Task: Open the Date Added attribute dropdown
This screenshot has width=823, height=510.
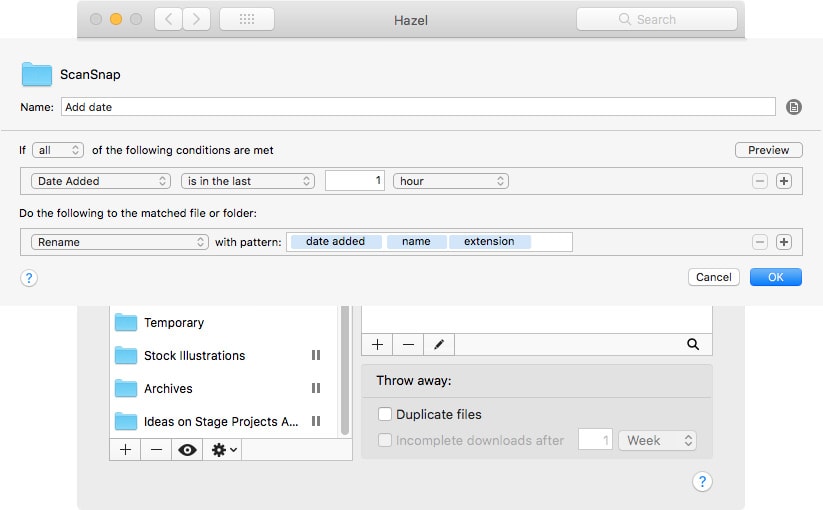Action: coord(101,181)
